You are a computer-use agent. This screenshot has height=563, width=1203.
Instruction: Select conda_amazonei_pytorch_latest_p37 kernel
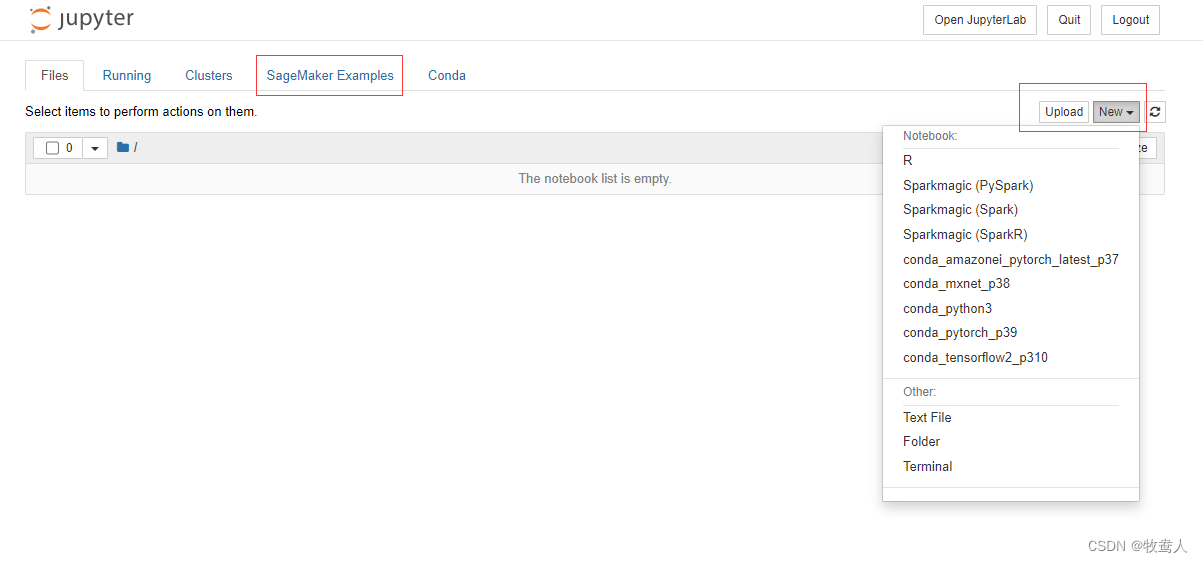pyautogui.click(x=1011, y=259)
